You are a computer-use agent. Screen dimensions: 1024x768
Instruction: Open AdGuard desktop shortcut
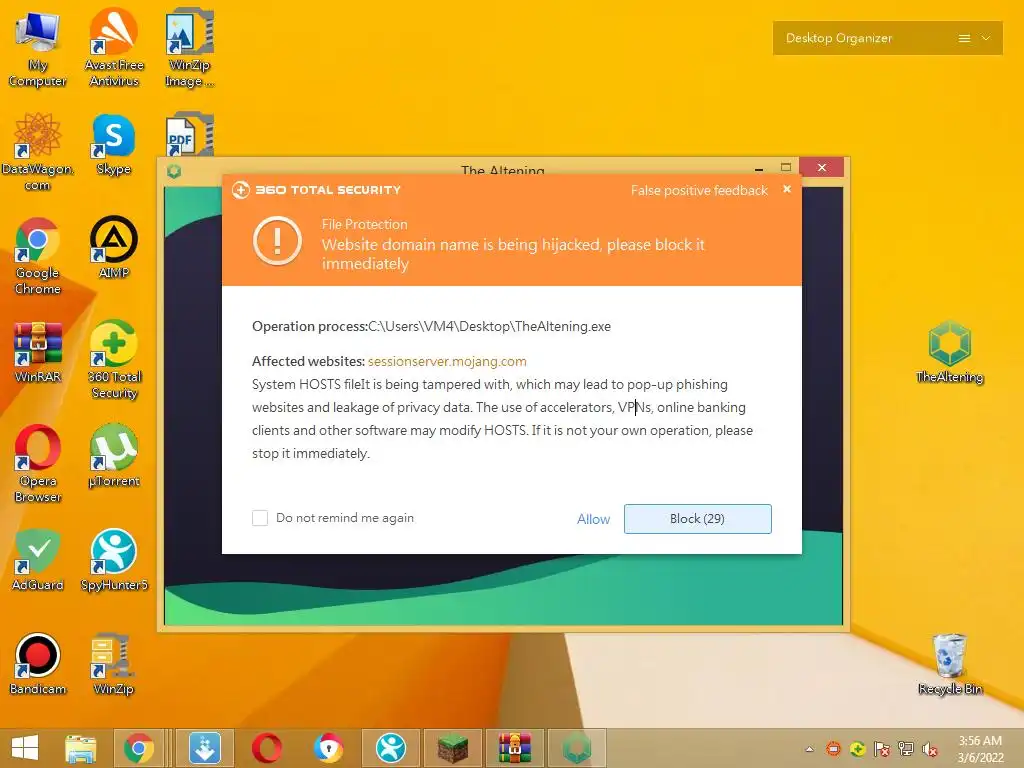37,560
